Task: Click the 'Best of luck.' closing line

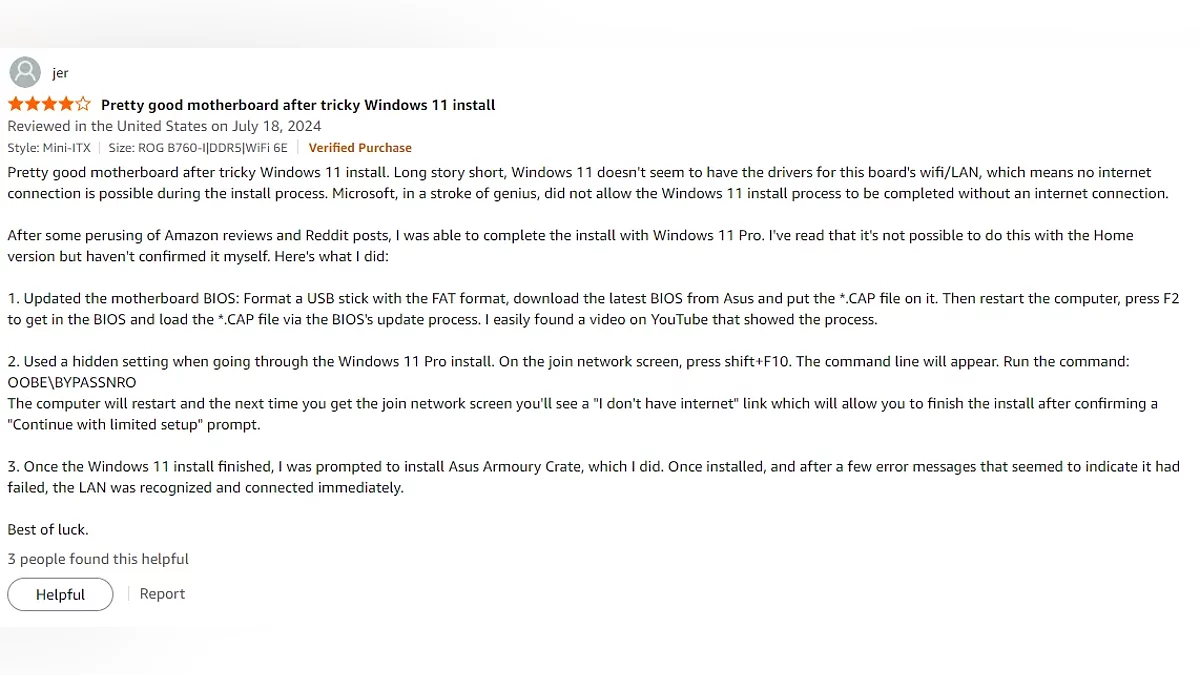Action: [48, 529]
